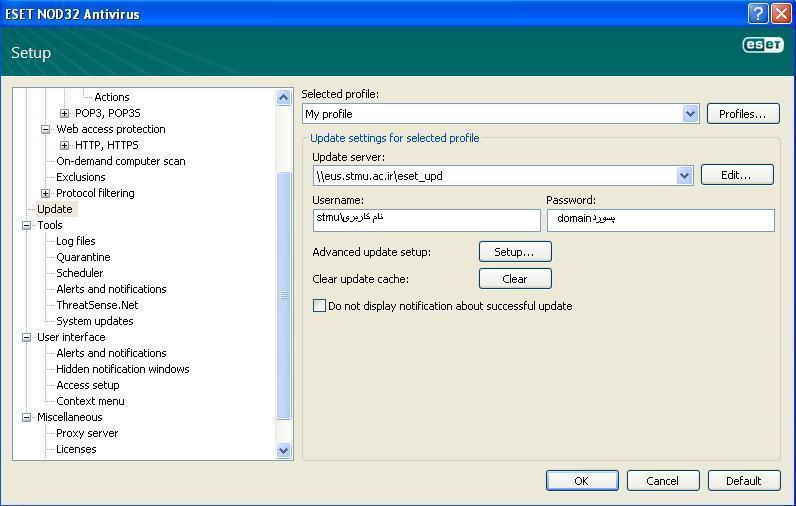796x506 pixels.
Task: Select the Actions tree item
Action: (x=112, y=97)
